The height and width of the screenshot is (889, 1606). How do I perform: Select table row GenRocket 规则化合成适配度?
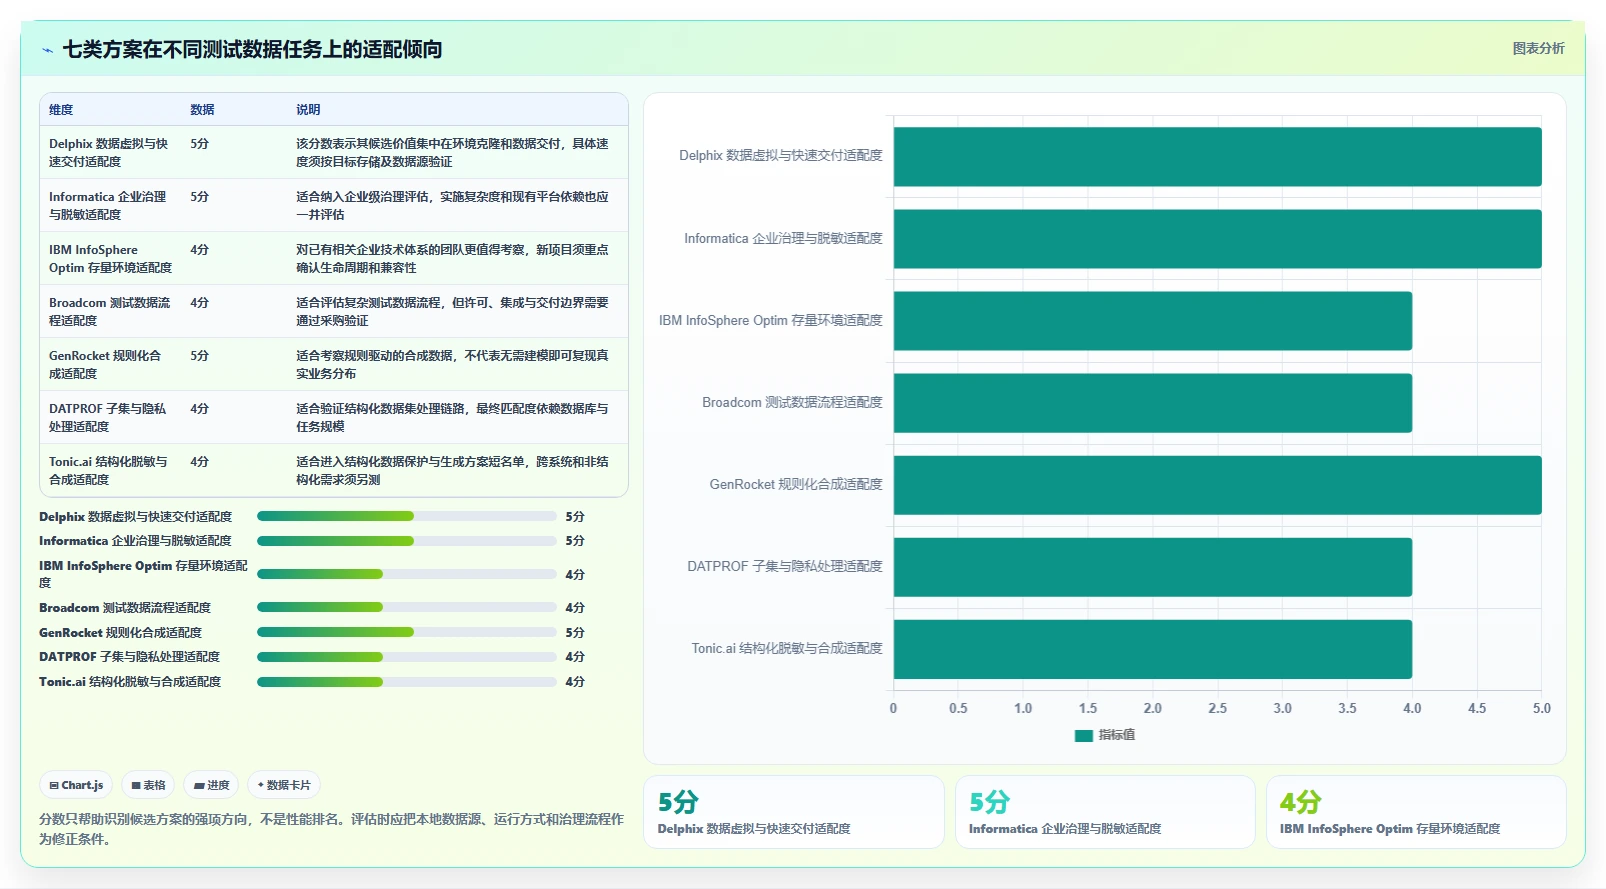coord(334,364)
